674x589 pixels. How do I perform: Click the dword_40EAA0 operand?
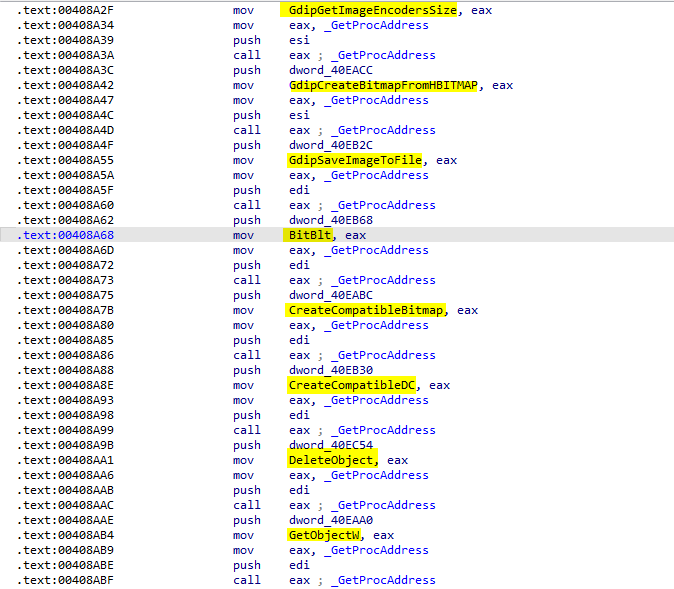(333, 520)
